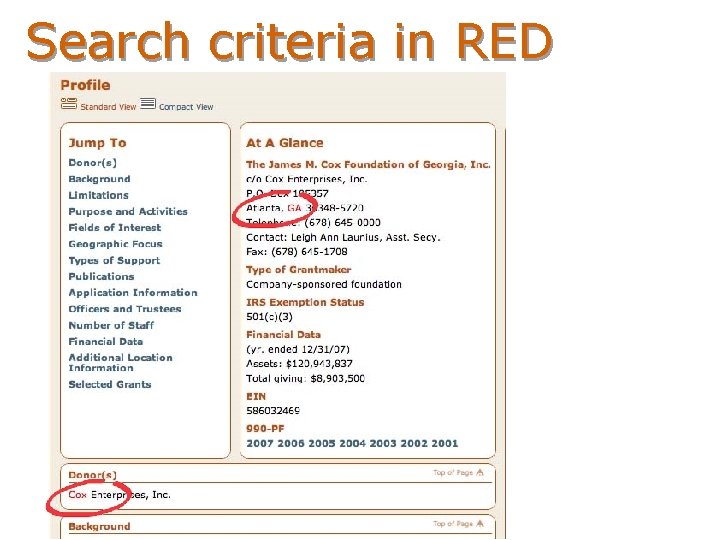Image resolution: width=720 pixels, height=540 pixels.
Task: Click the Top of Page text in Background section
Action: (453, 523)
